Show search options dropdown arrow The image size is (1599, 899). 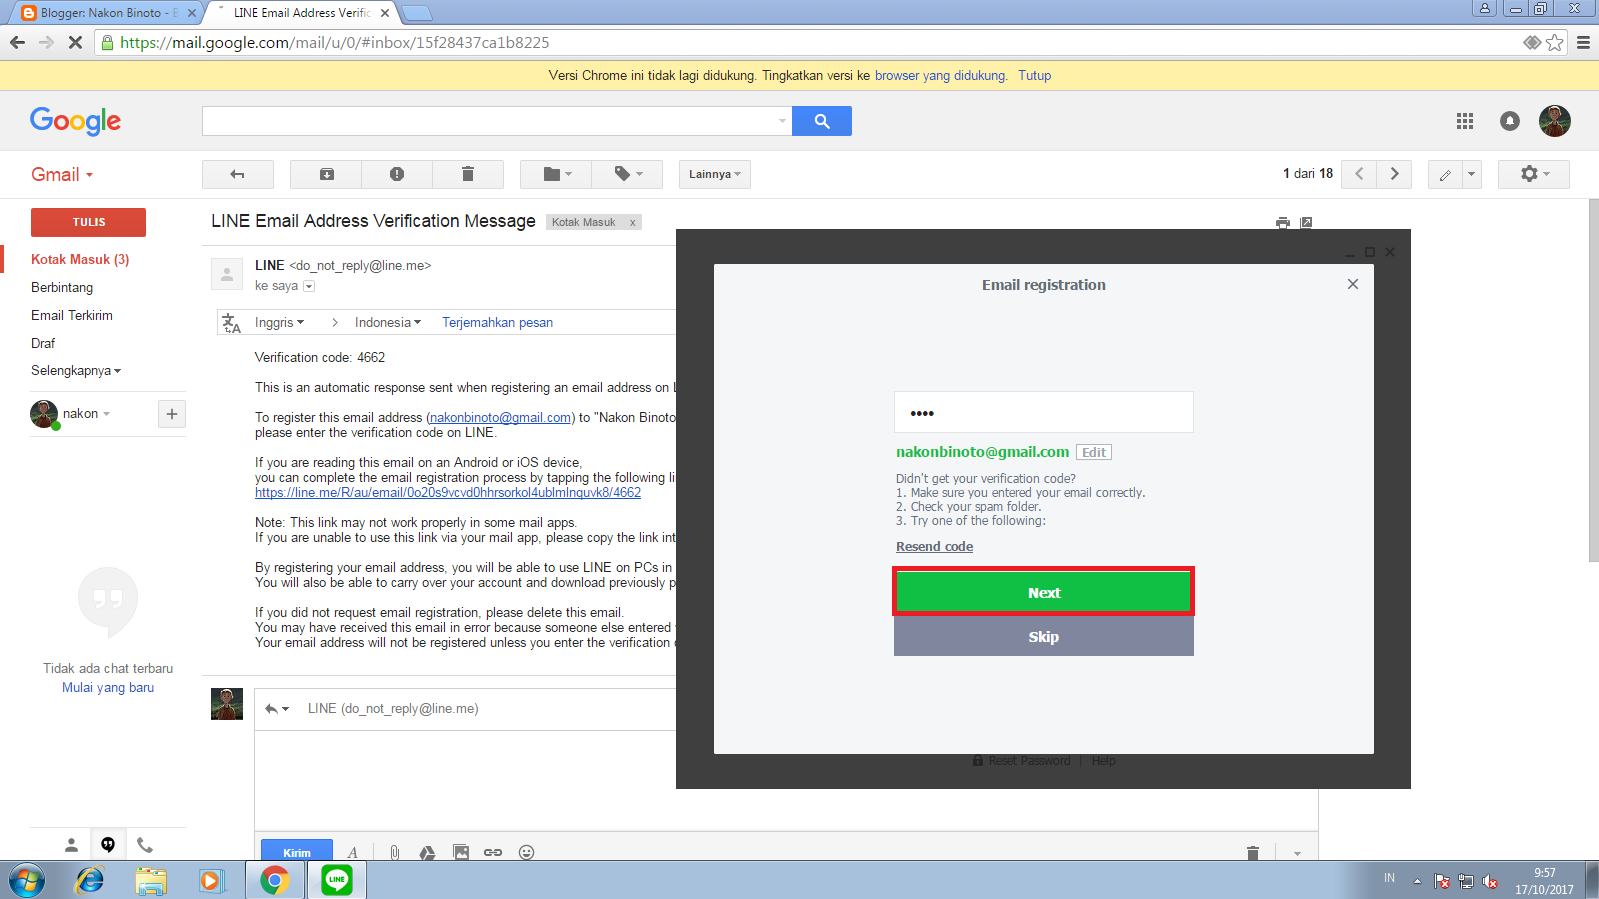tap(782, 121)
